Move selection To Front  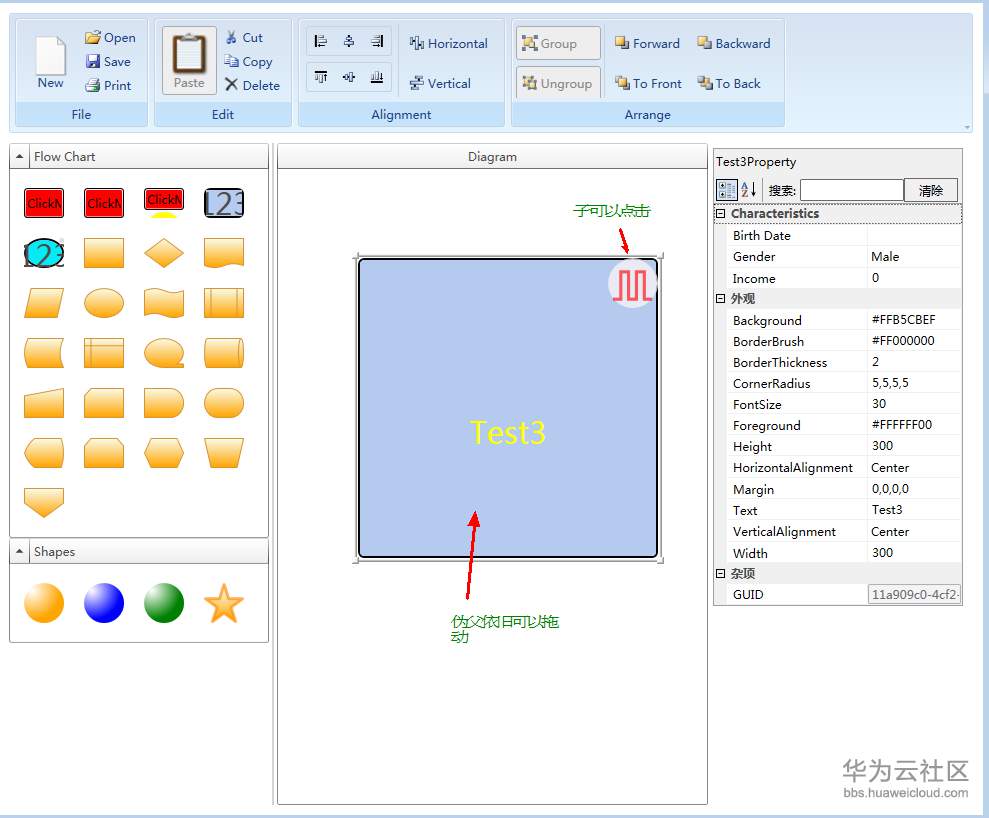[648, 83]
